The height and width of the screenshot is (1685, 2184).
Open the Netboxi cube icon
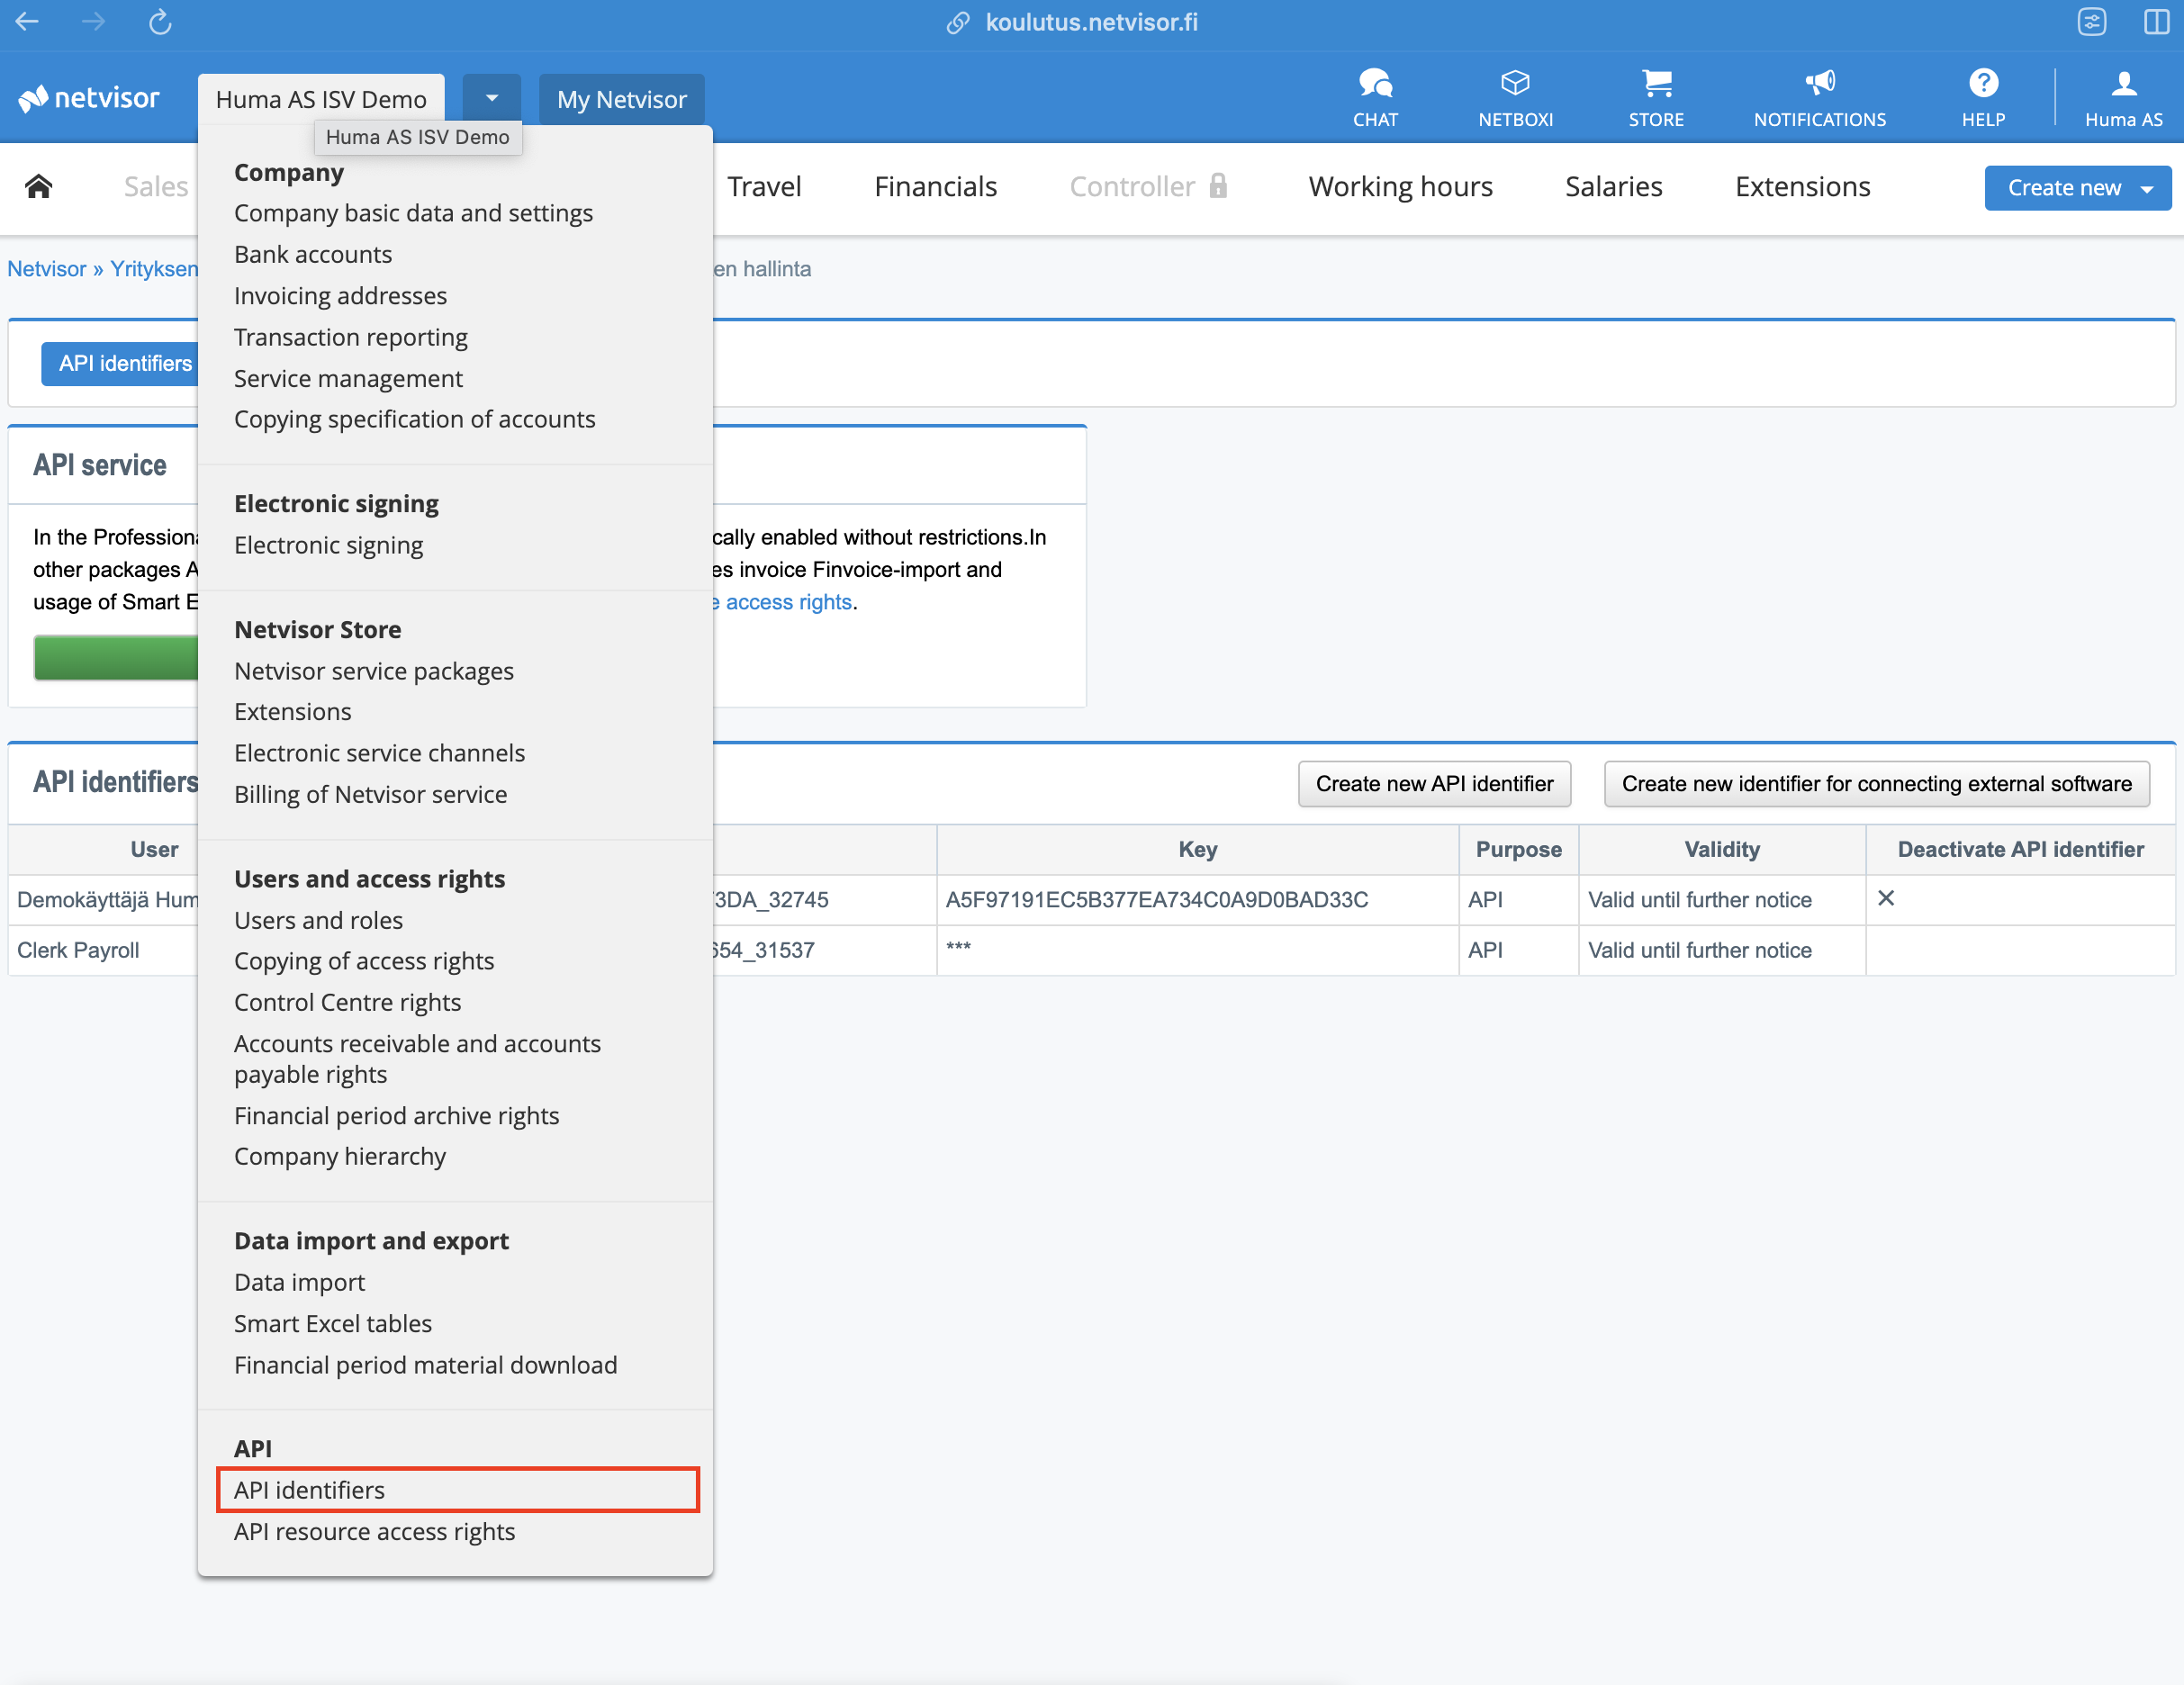pos(1515,98)
